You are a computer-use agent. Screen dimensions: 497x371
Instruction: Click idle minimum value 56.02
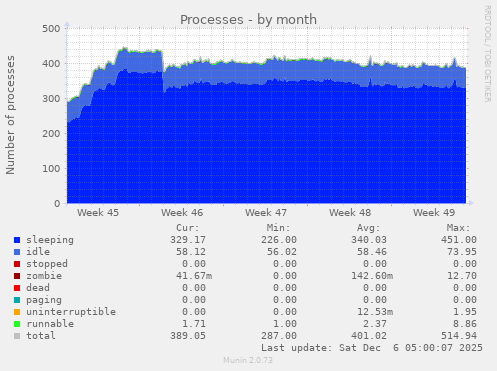[x=282, y=252]
